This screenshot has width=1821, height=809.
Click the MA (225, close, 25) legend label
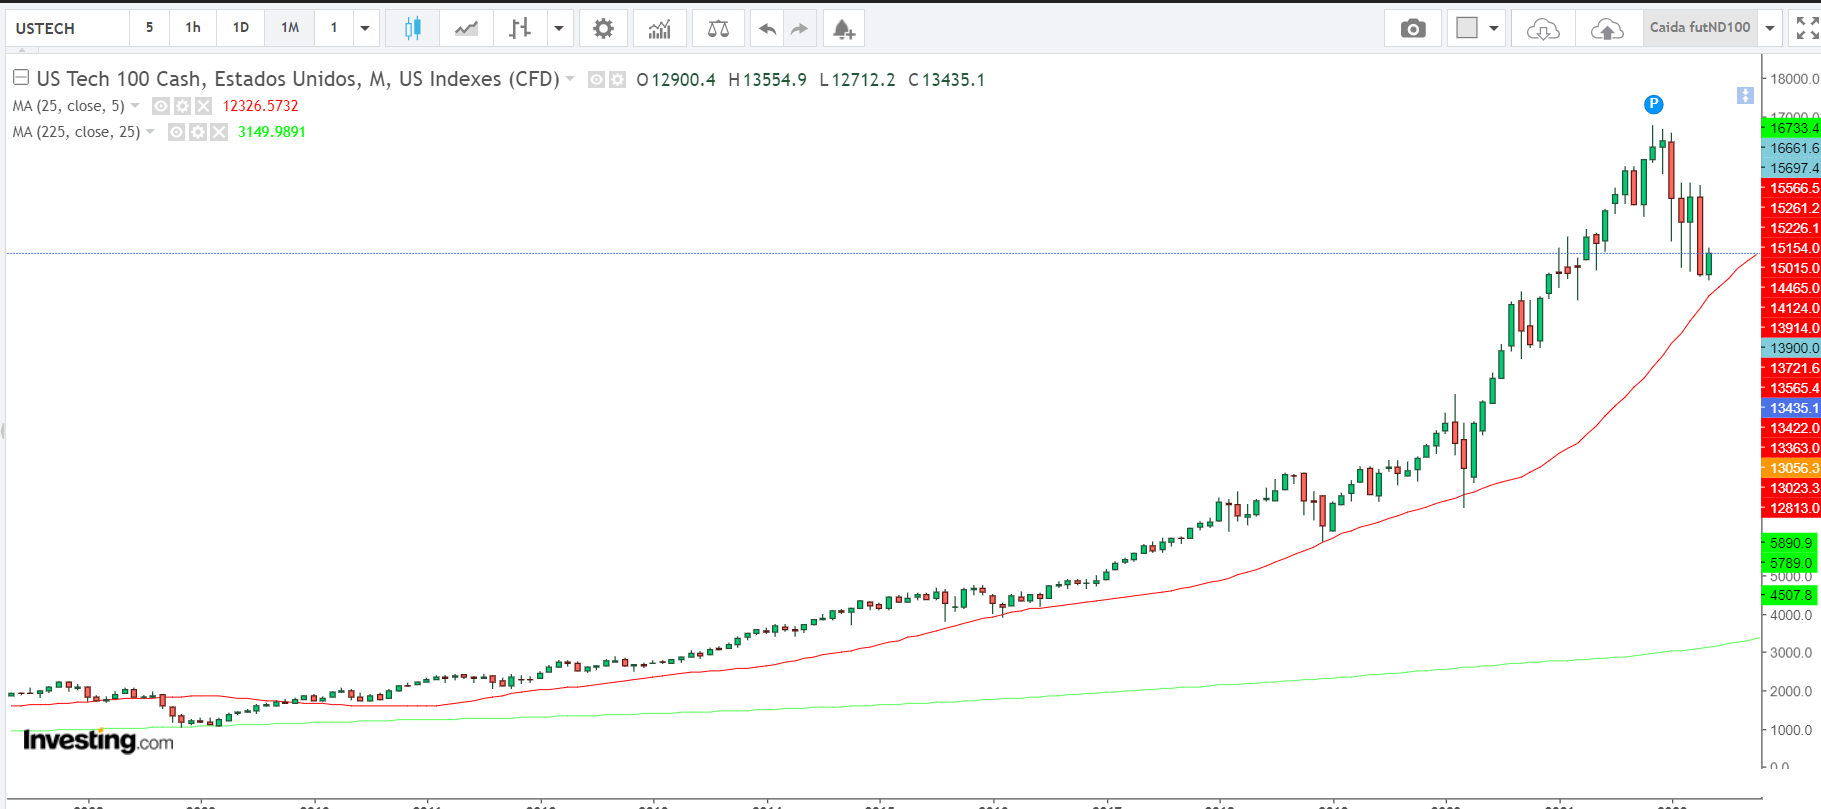tap(76, 132)
